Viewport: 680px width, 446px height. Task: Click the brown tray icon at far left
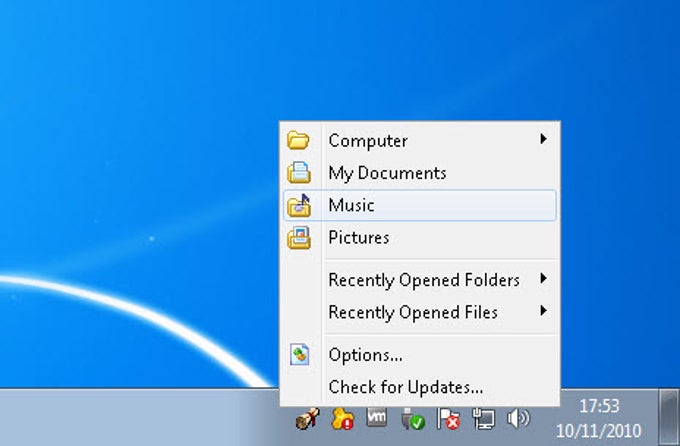[307, 419]
